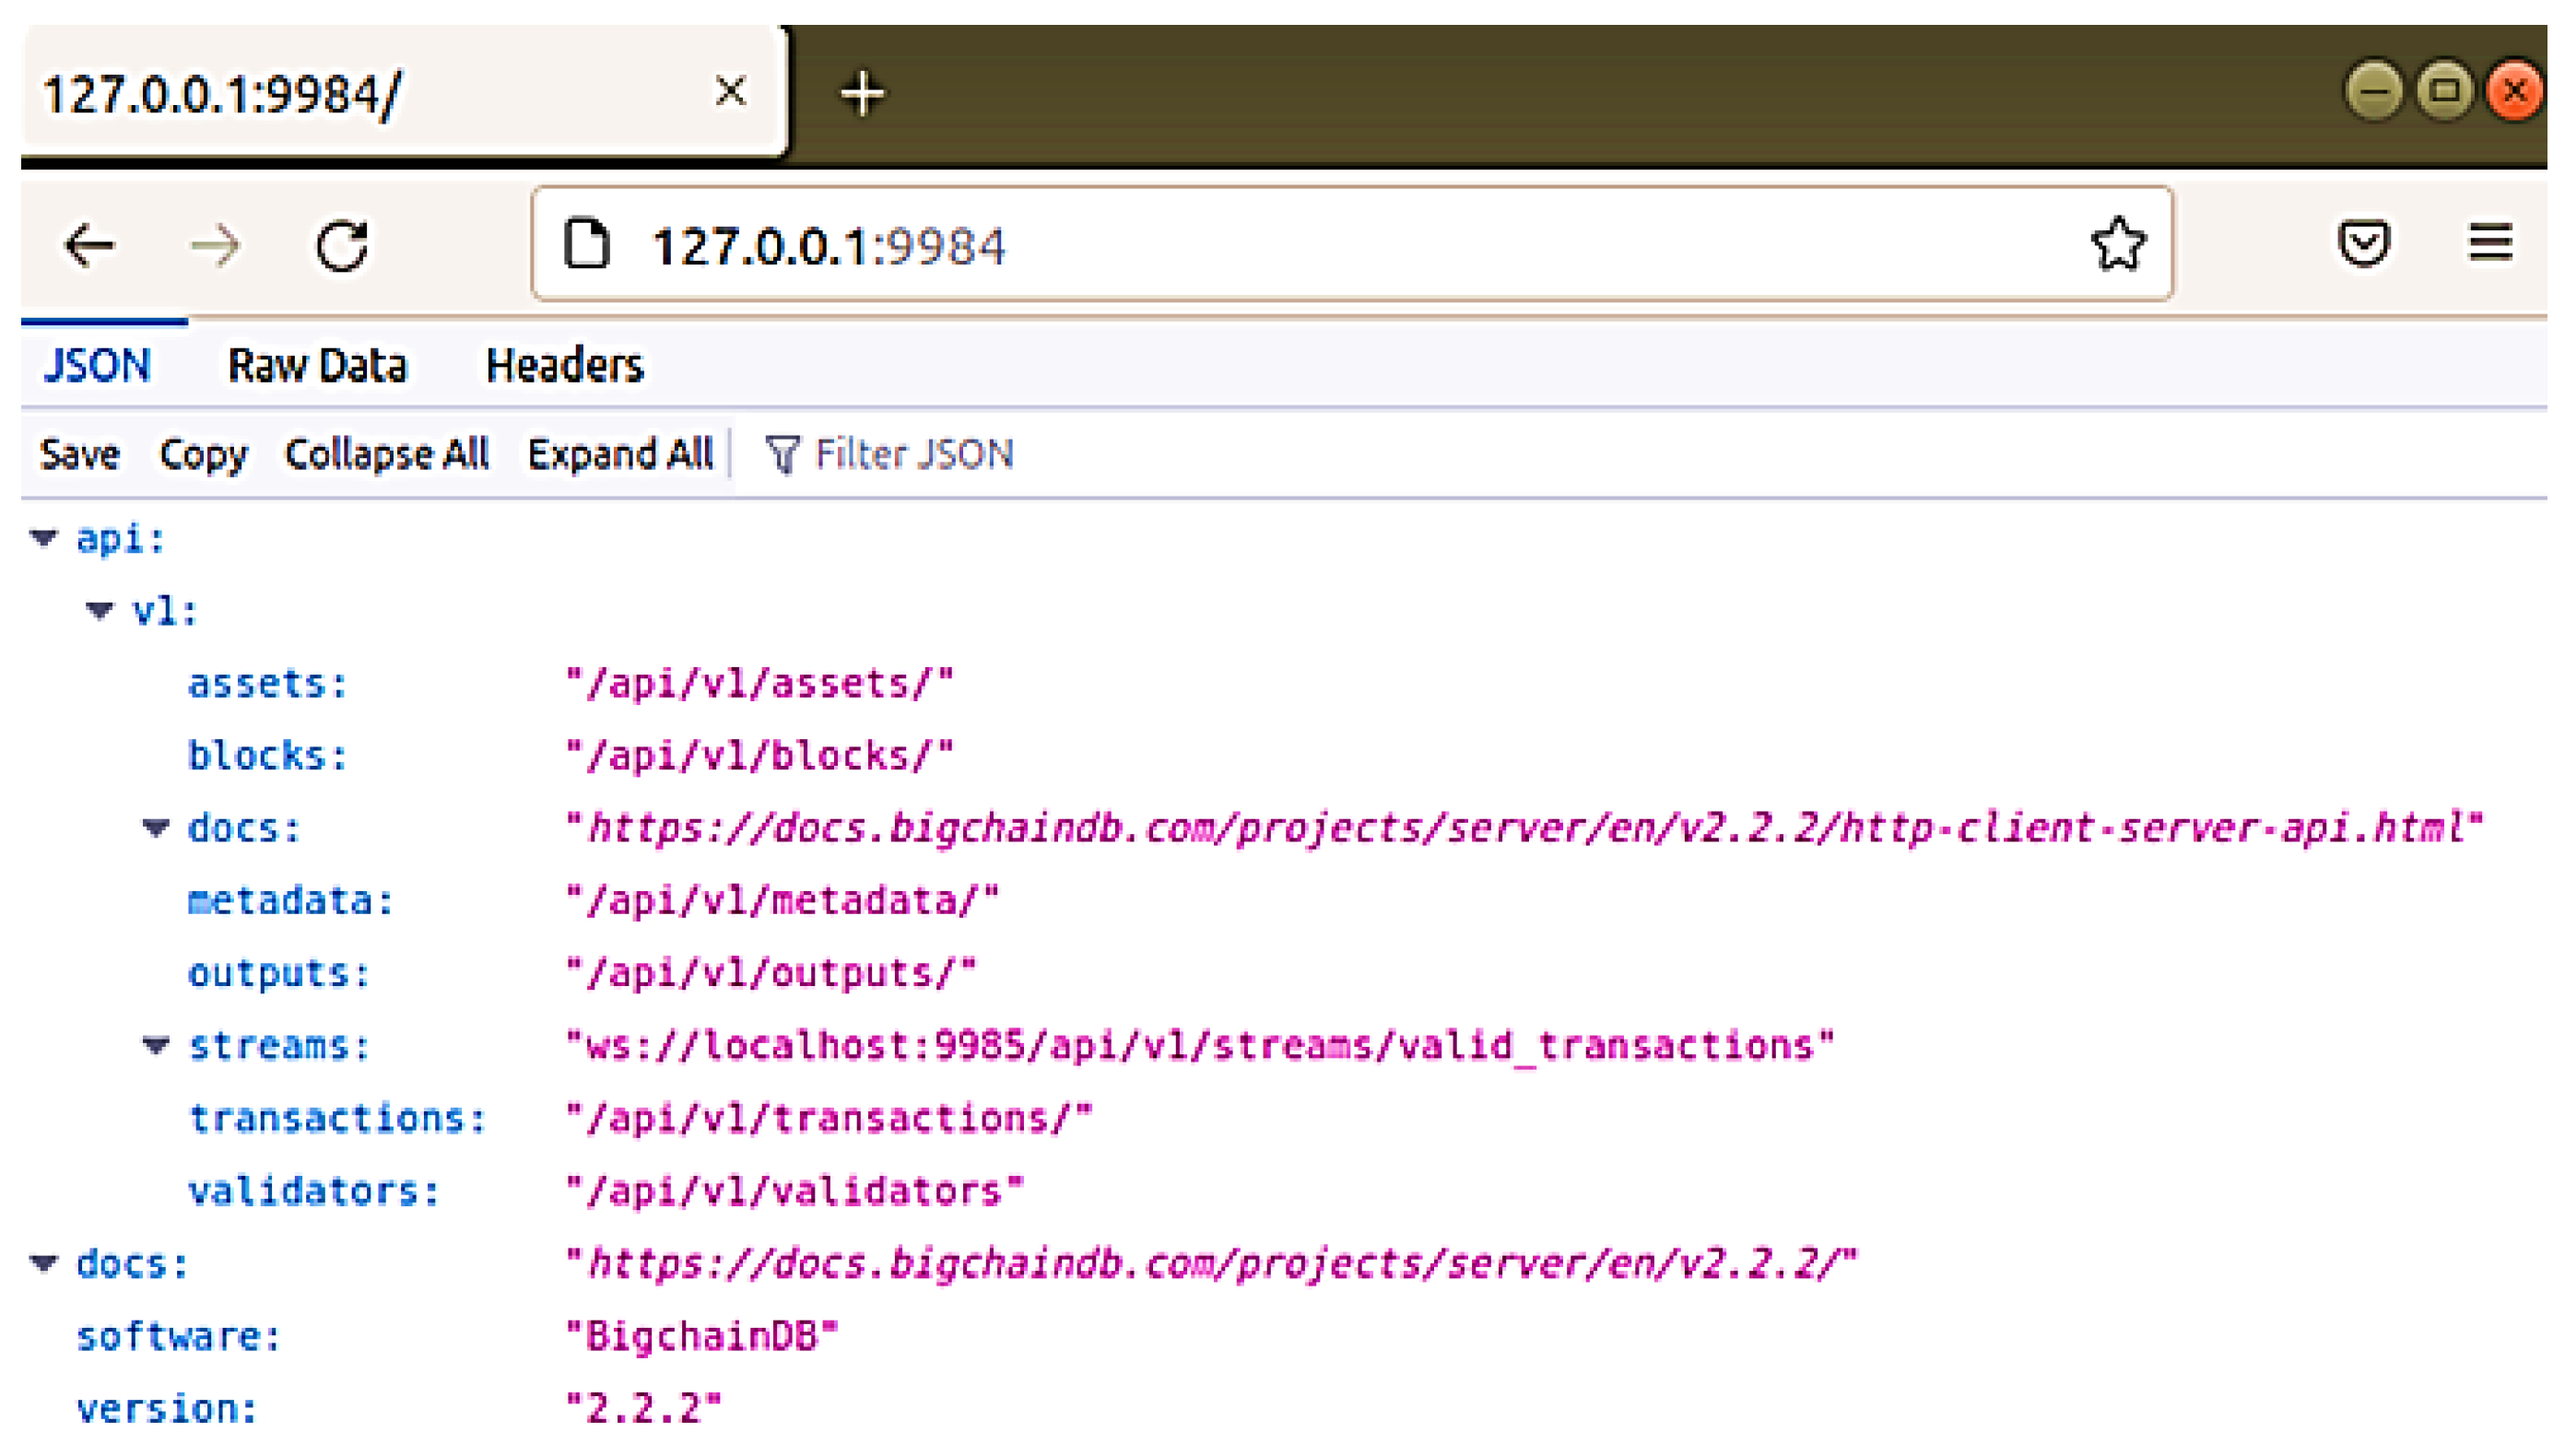
Task: Click the page info icon in address bar
Action: [x=587, y=245]
